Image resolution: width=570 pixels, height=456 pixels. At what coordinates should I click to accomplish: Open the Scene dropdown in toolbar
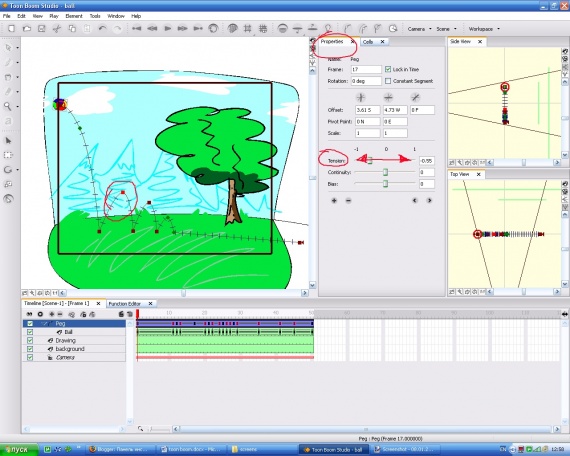point(446,29)
